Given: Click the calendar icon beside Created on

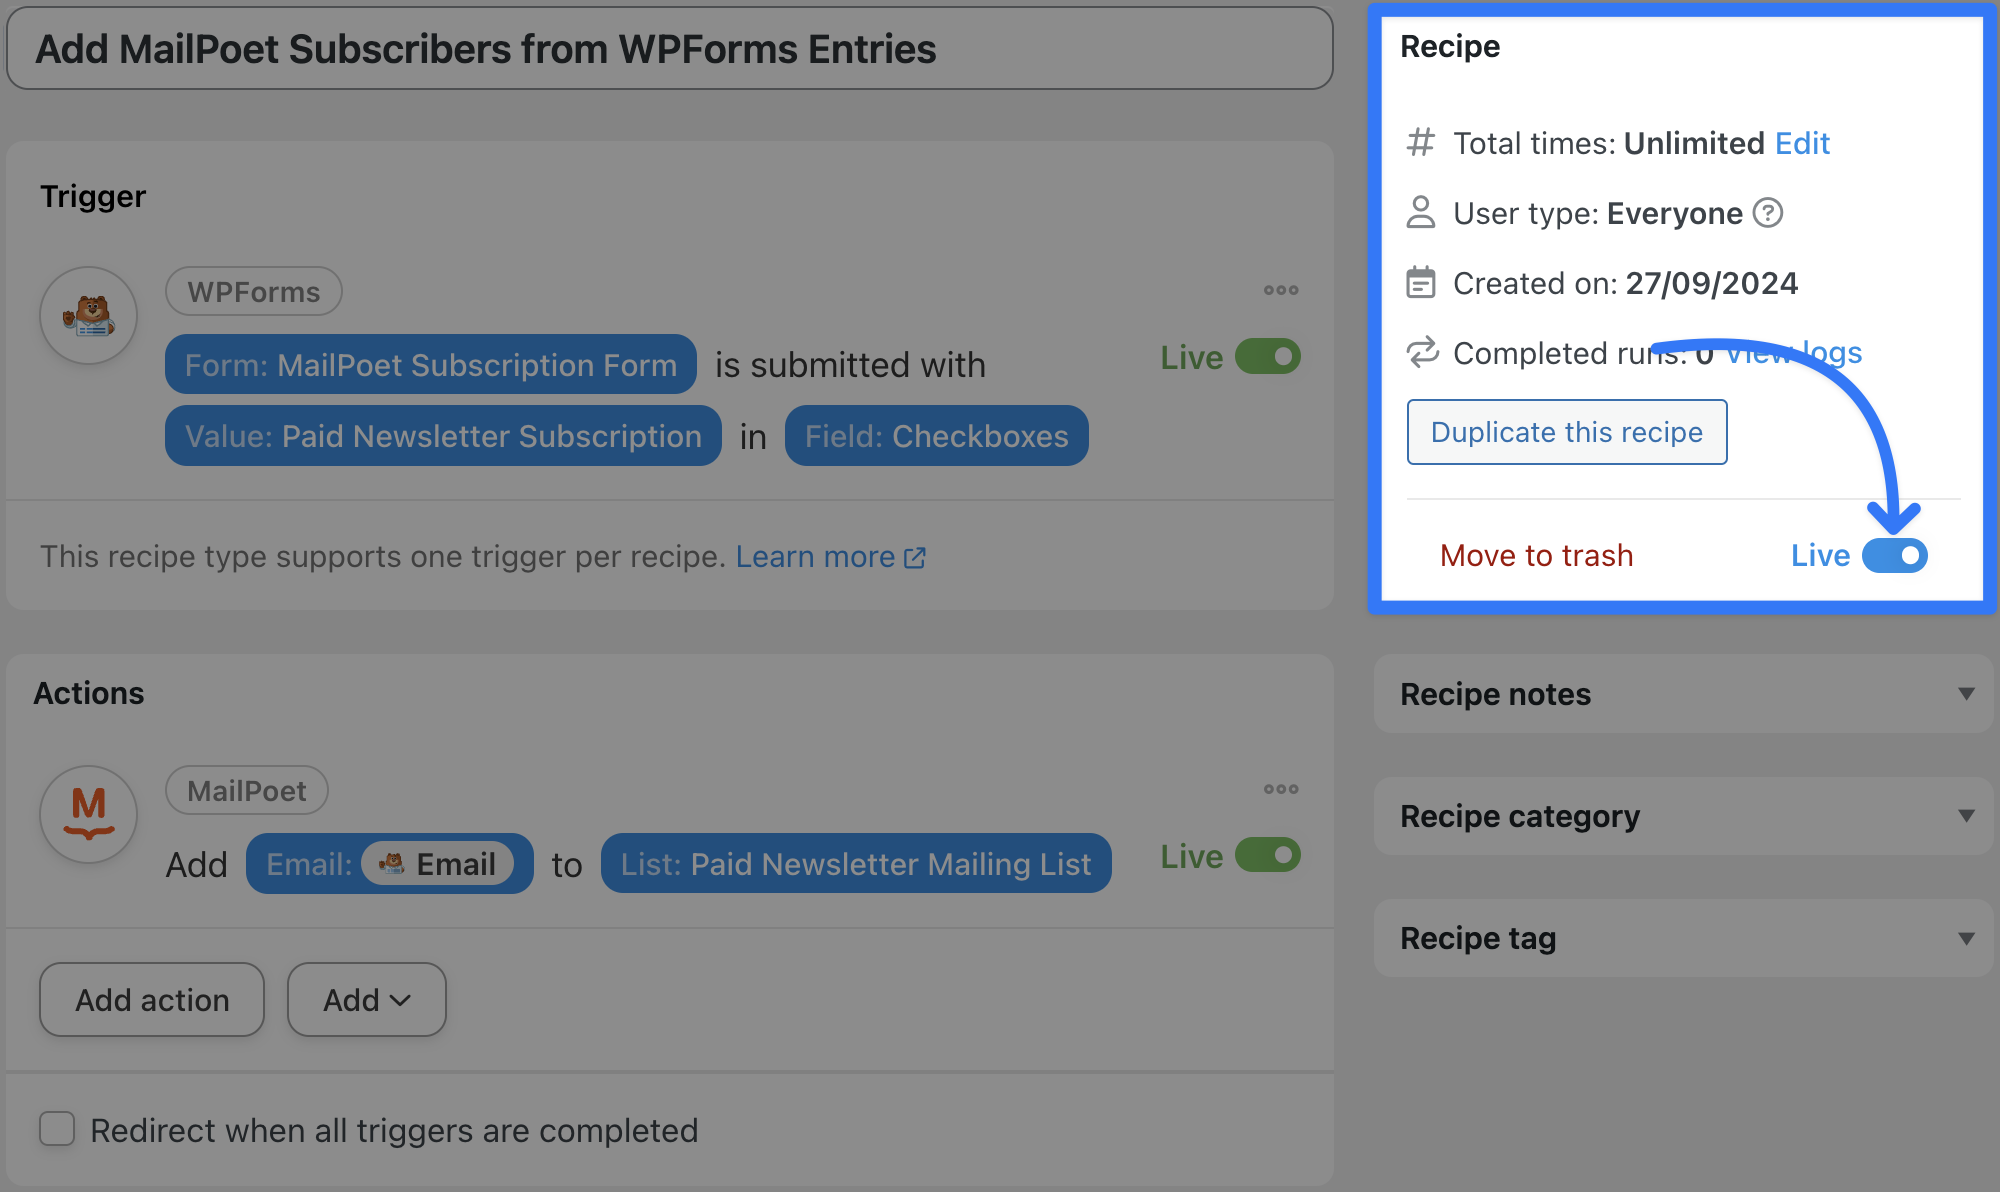Looking at the screenshot, I should [x=1420, y=283].
